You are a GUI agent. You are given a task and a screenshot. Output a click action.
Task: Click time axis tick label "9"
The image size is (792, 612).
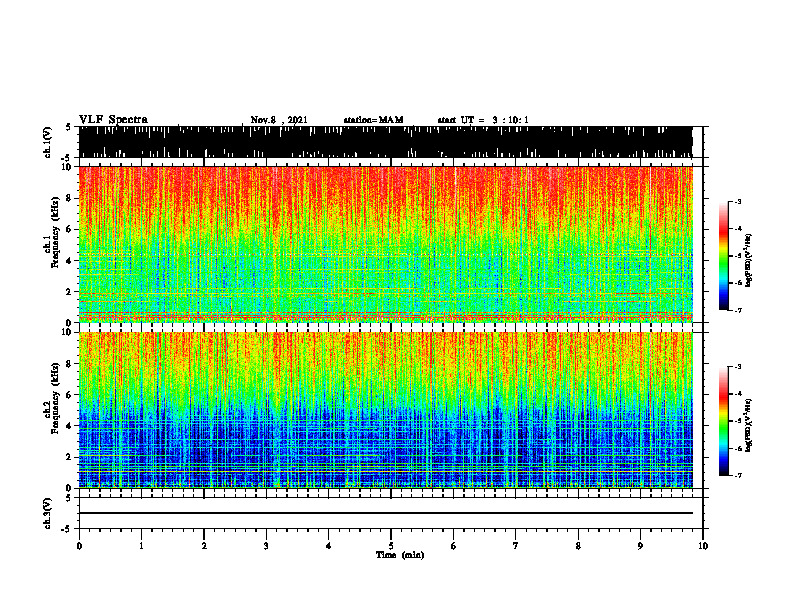point(640,546)
